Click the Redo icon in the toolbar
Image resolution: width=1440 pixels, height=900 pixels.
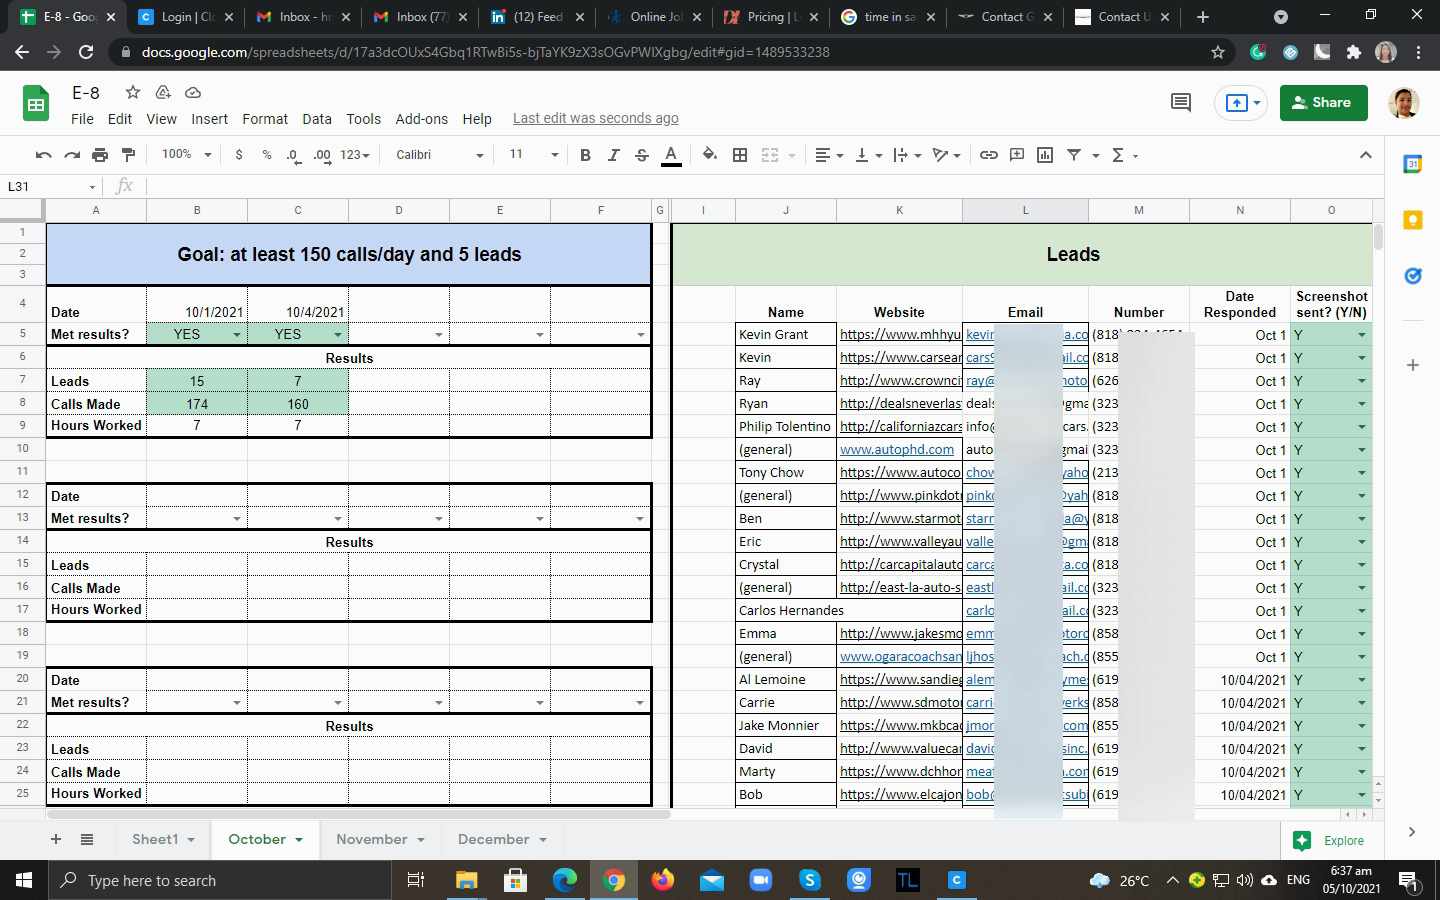[x=72, y=155]
